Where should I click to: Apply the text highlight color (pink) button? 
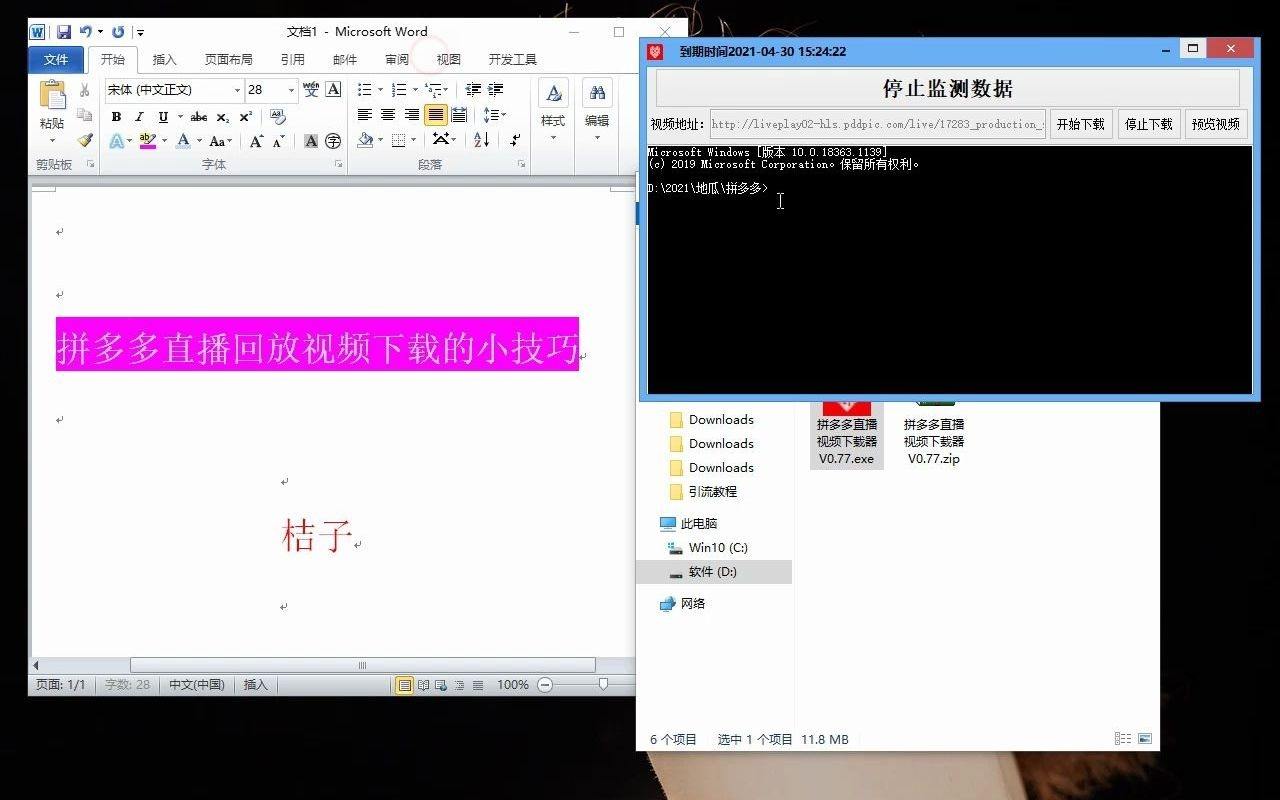click(x=147, y=141)
